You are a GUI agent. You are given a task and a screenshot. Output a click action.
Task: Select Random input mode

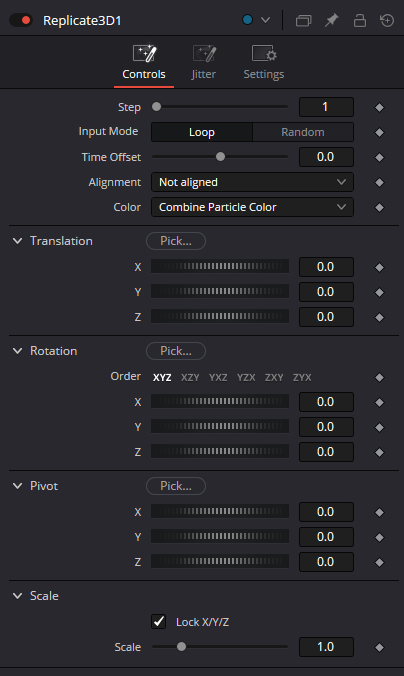[x=303, y=132]
